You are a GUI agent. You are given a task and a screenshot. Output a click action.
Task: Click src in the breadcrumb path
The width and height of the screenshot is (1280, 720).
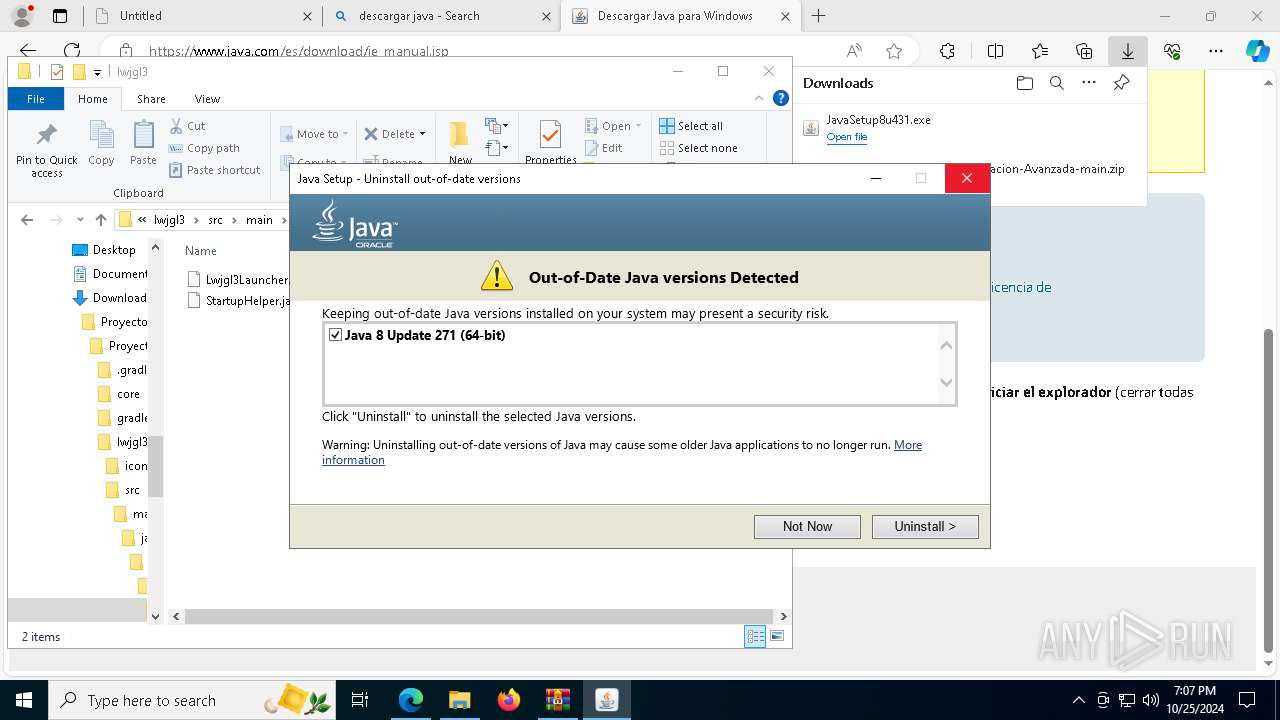(215, 220)
